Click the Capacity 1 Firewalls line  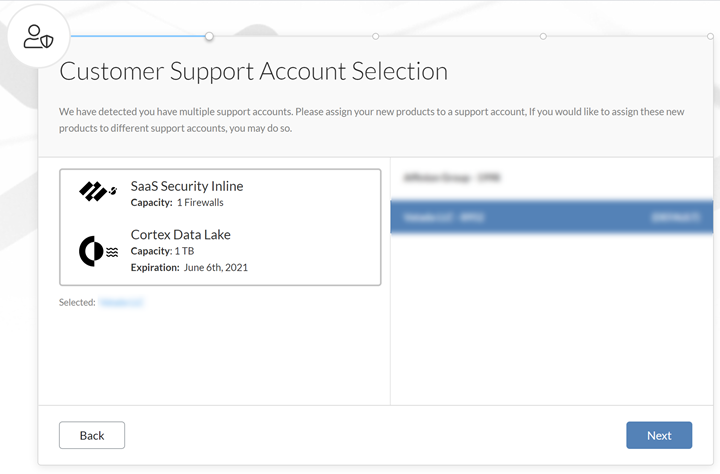coord(177,203)
